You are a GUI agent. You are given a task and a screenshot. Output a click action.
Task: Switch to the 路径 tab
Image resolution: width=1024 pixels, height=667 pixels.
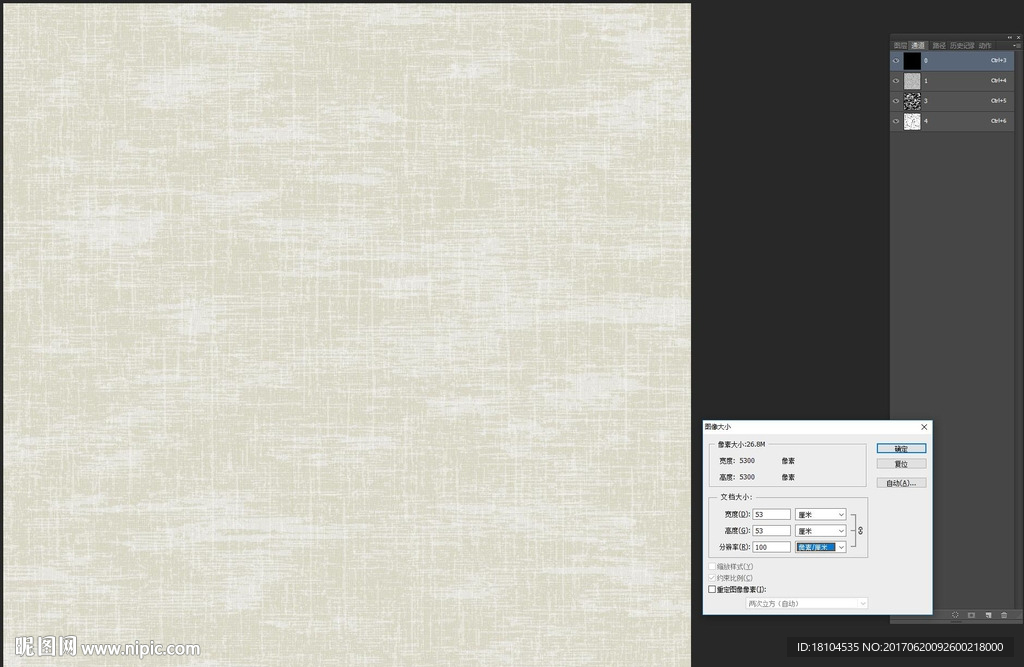click(938, 46)
